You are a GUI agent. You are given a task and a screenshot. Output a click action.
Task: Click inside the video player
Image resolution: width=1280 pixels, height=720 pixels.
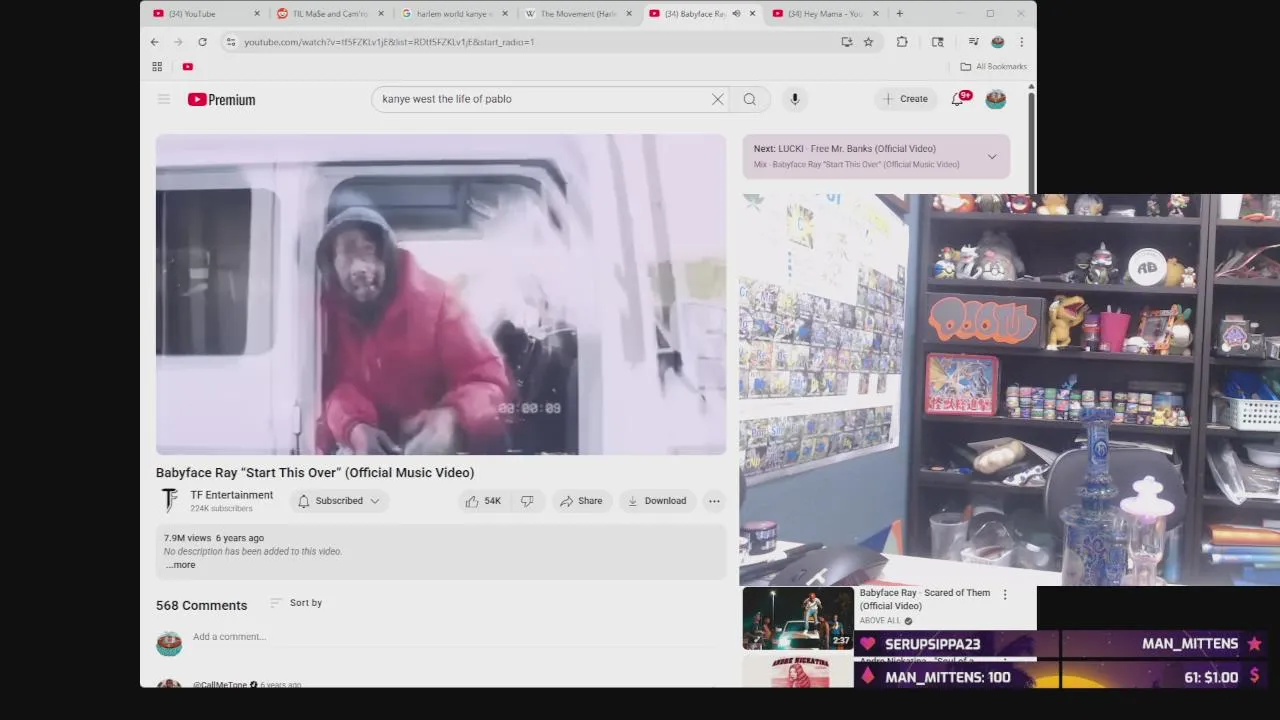point(441,294)
